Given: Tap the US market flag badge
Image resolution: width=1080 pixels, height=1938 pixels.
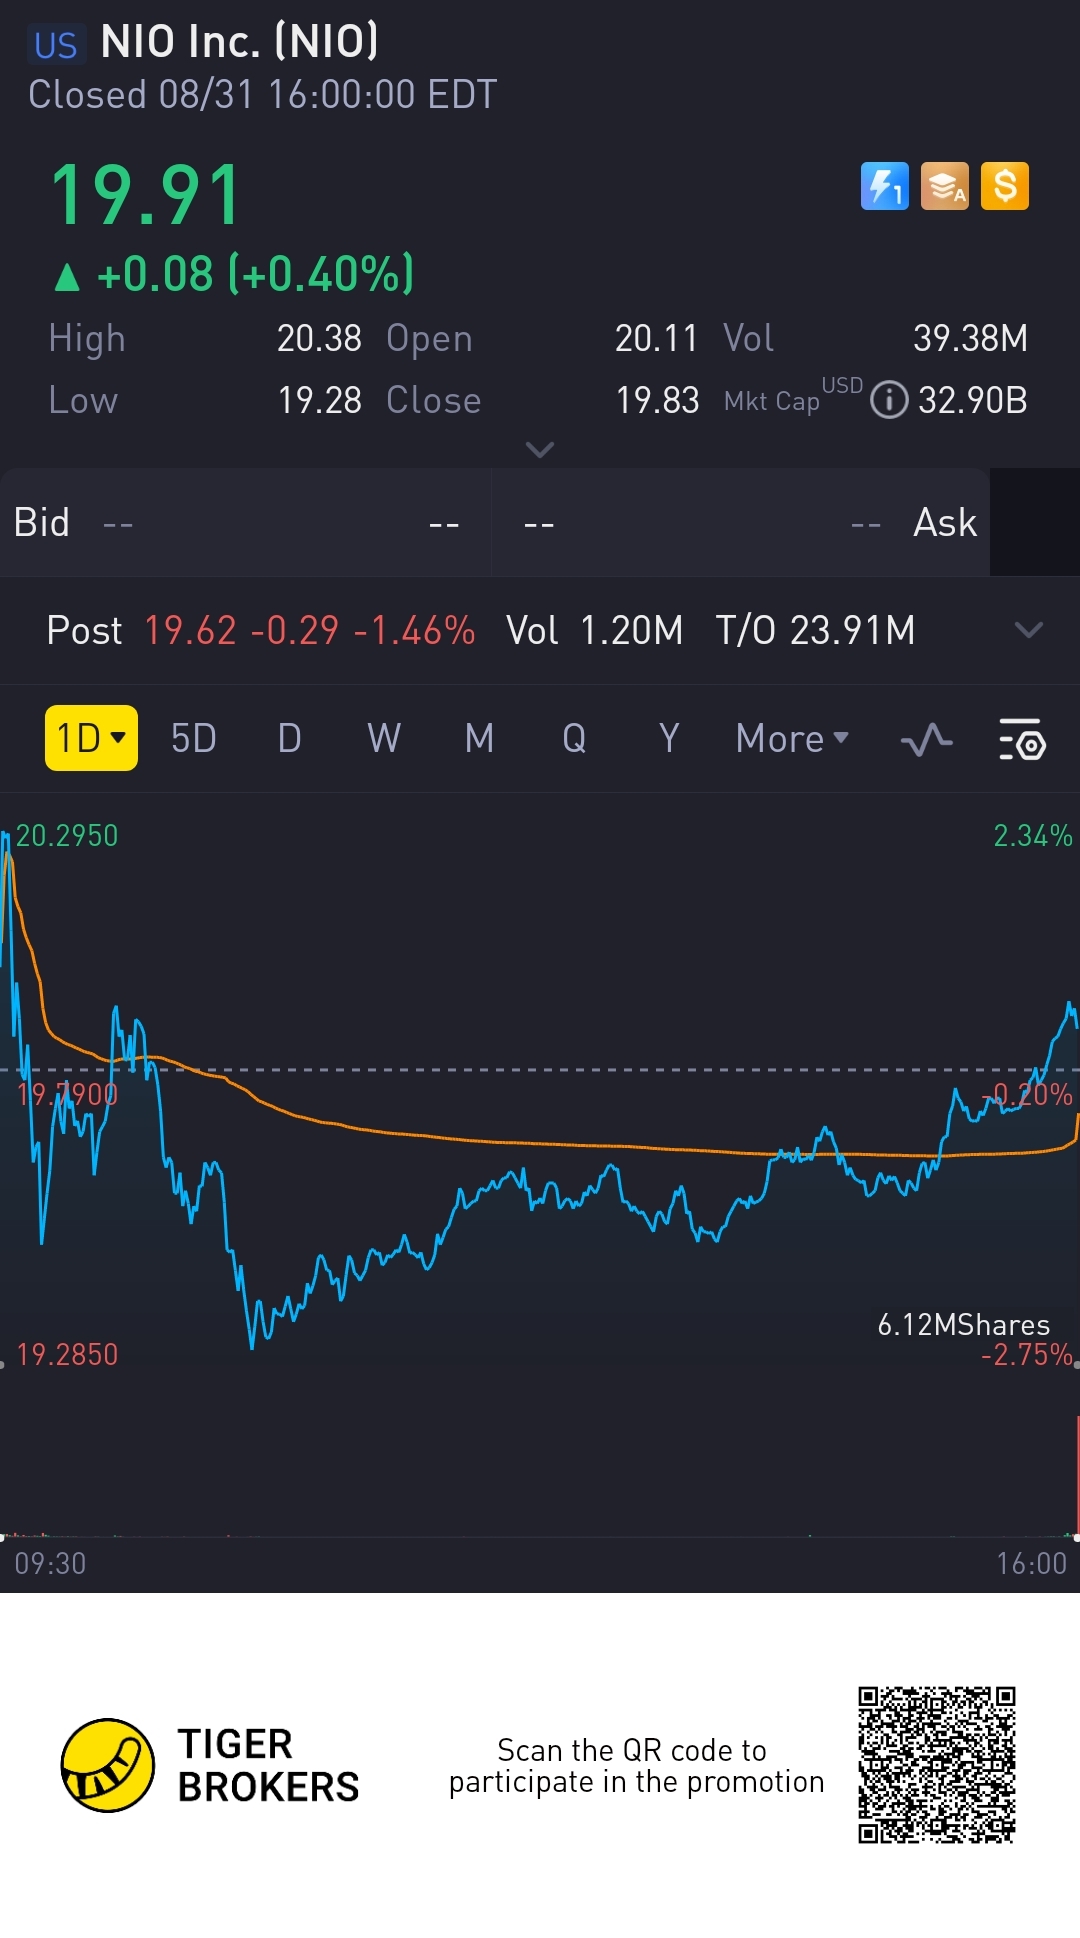Looking at the screenshot, I should (x=55, y=45).
